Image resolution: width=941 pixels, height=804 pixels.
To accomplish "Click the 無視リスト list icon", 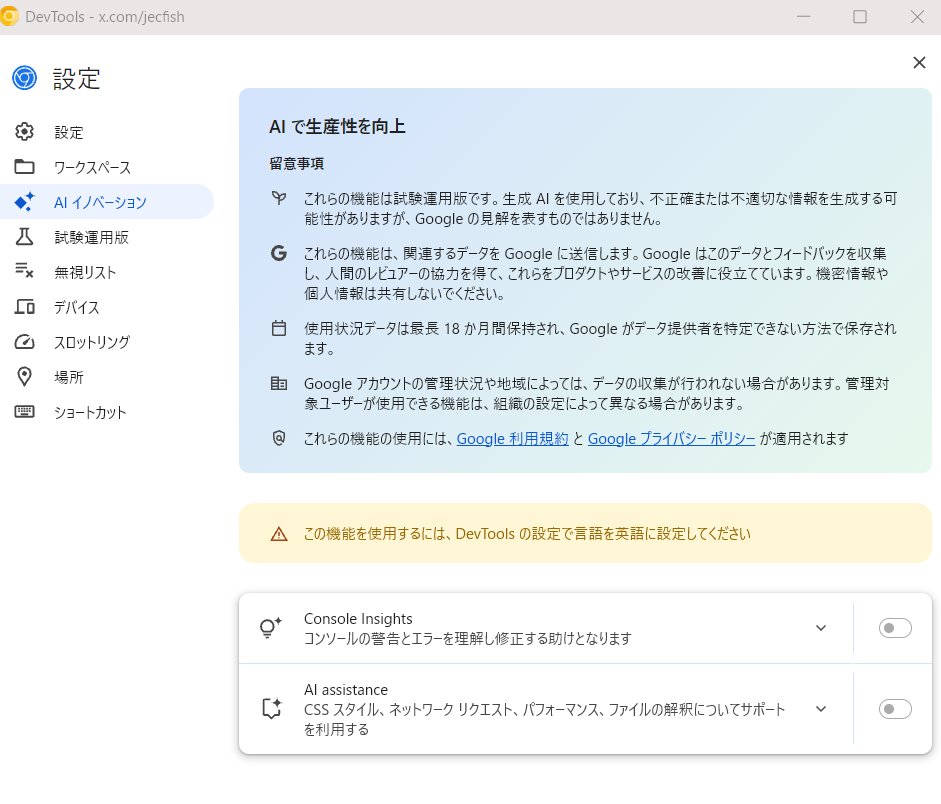I will coord(24,272).
